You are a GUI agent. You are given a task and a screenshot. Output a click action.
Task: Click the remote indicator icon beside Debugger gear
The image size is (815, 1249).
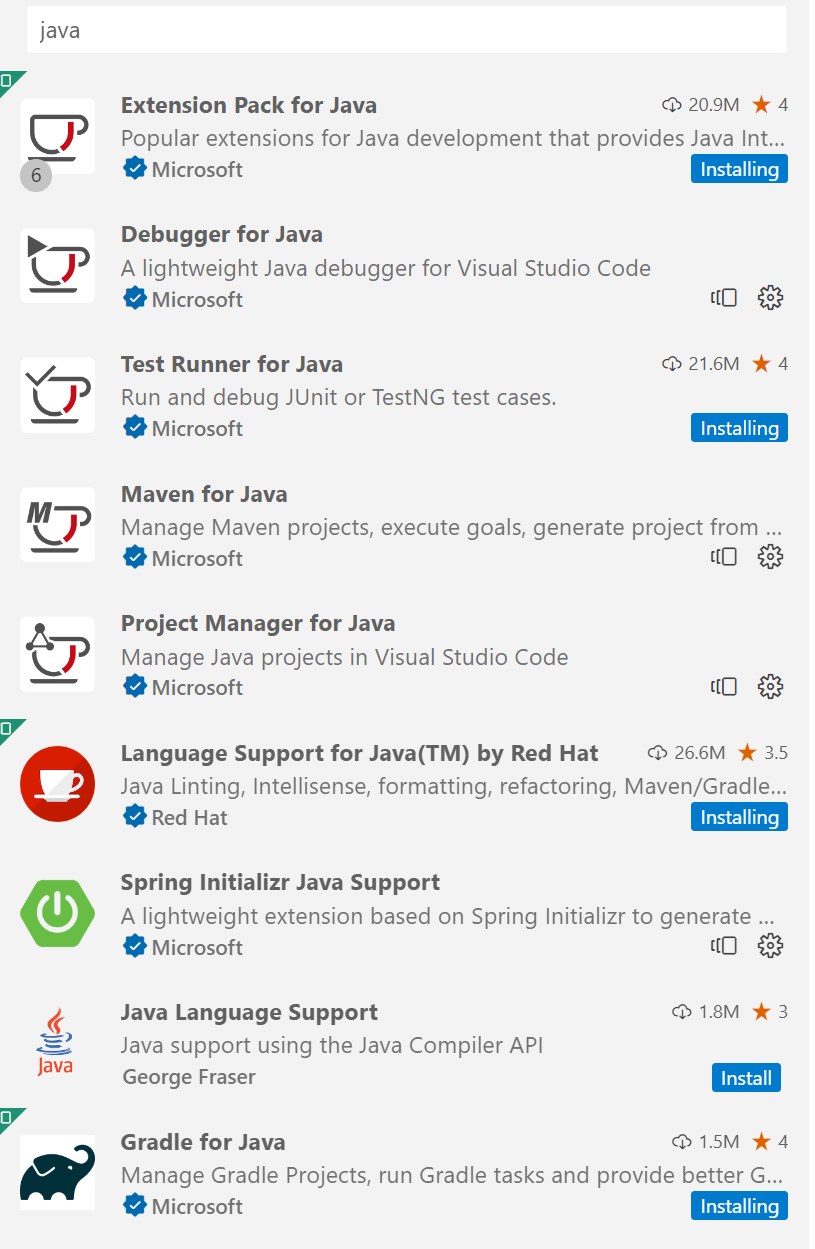coord(724,298)
